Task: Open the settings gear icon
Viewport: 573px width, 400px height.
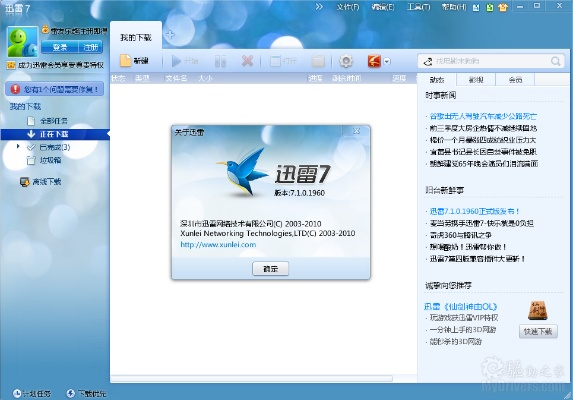Action: click(346, 61)
